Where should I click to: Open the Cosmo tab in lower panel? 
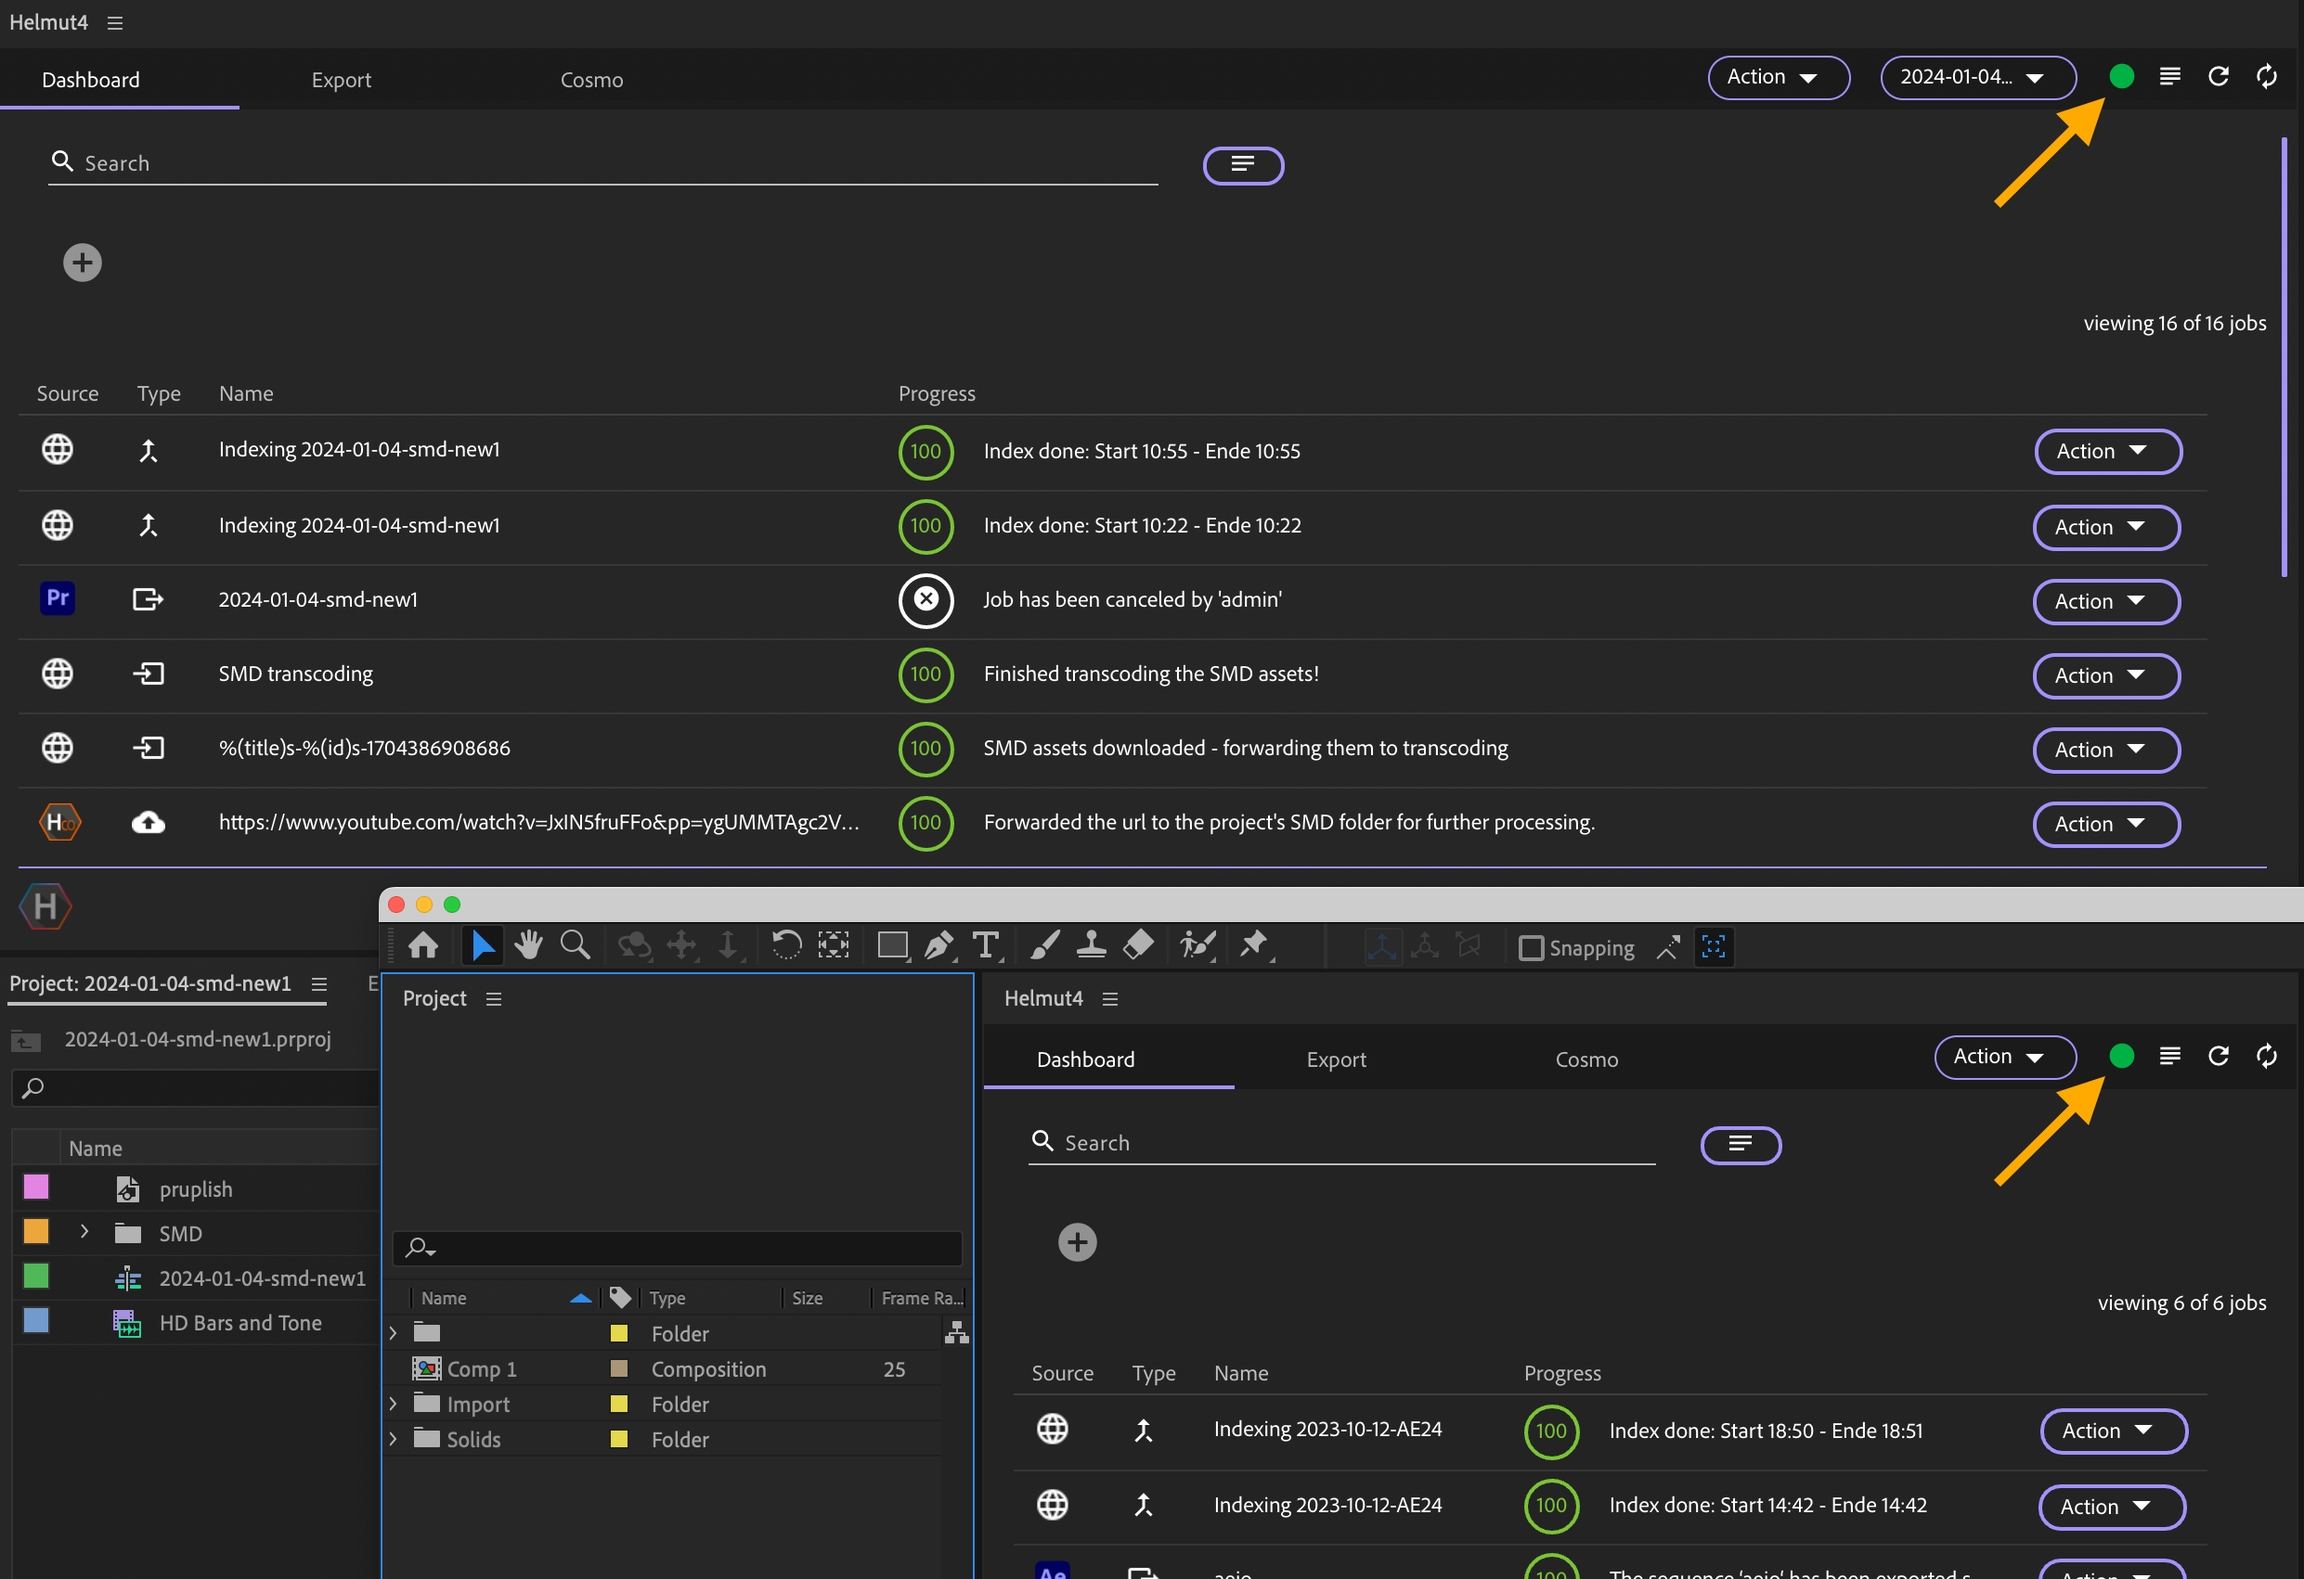tap(1586, 1059)
